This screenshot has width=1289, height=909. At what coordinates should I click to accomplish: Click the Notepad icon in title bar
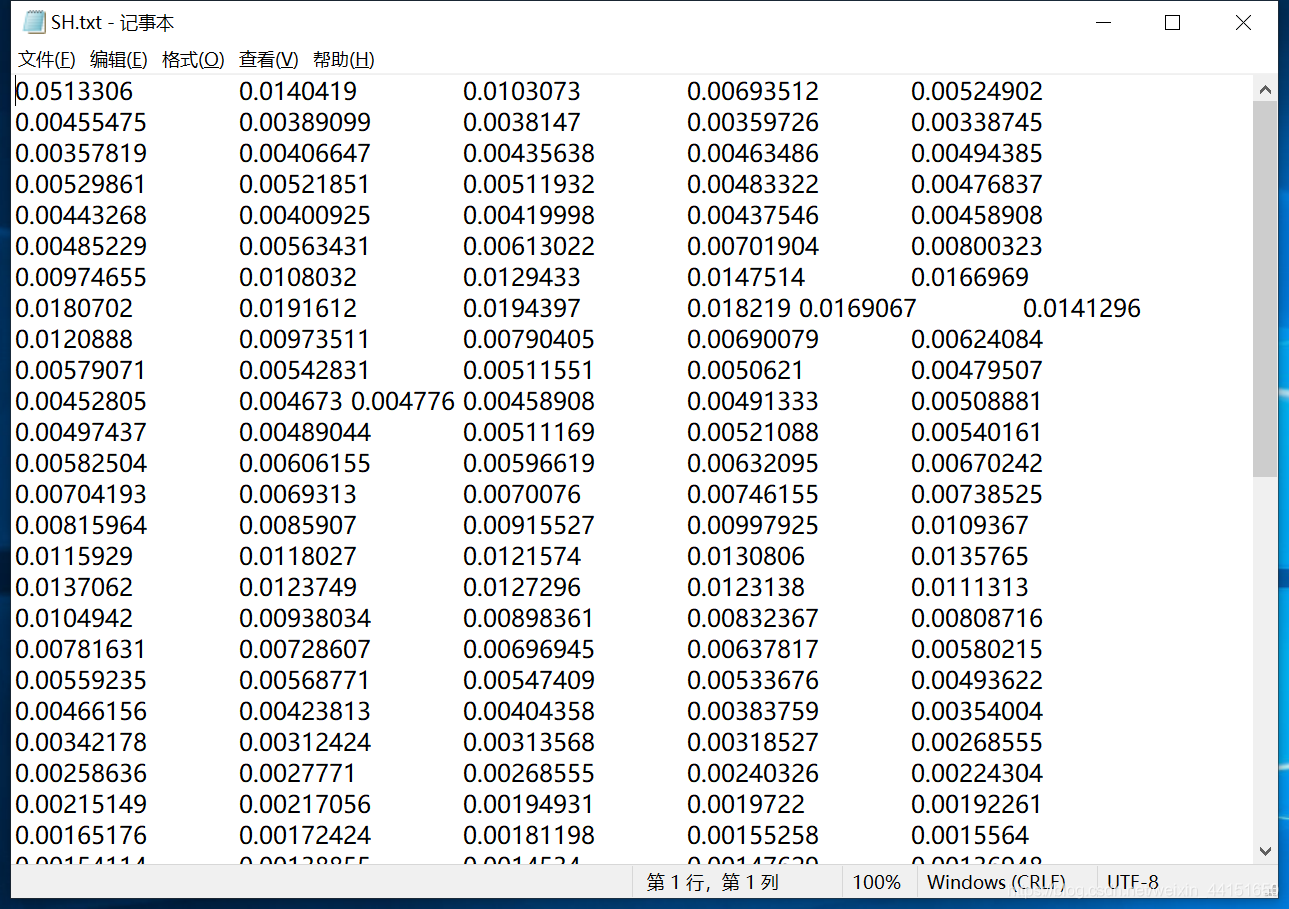click(x=34, y=22)
